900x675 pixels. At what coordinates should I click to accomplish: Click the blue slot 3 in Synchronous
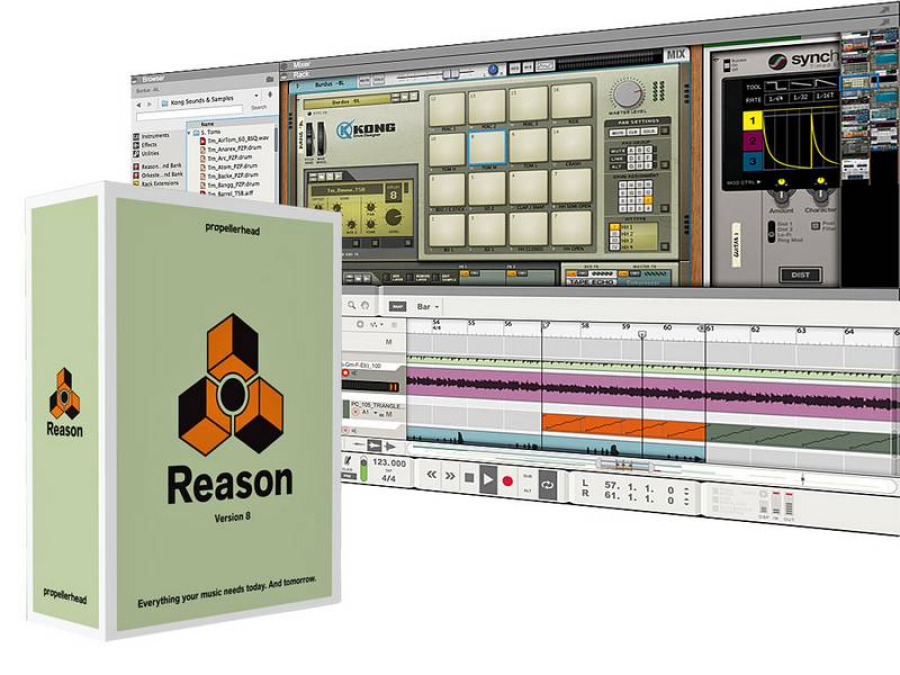pyautogui.click(x=752, y=161)
